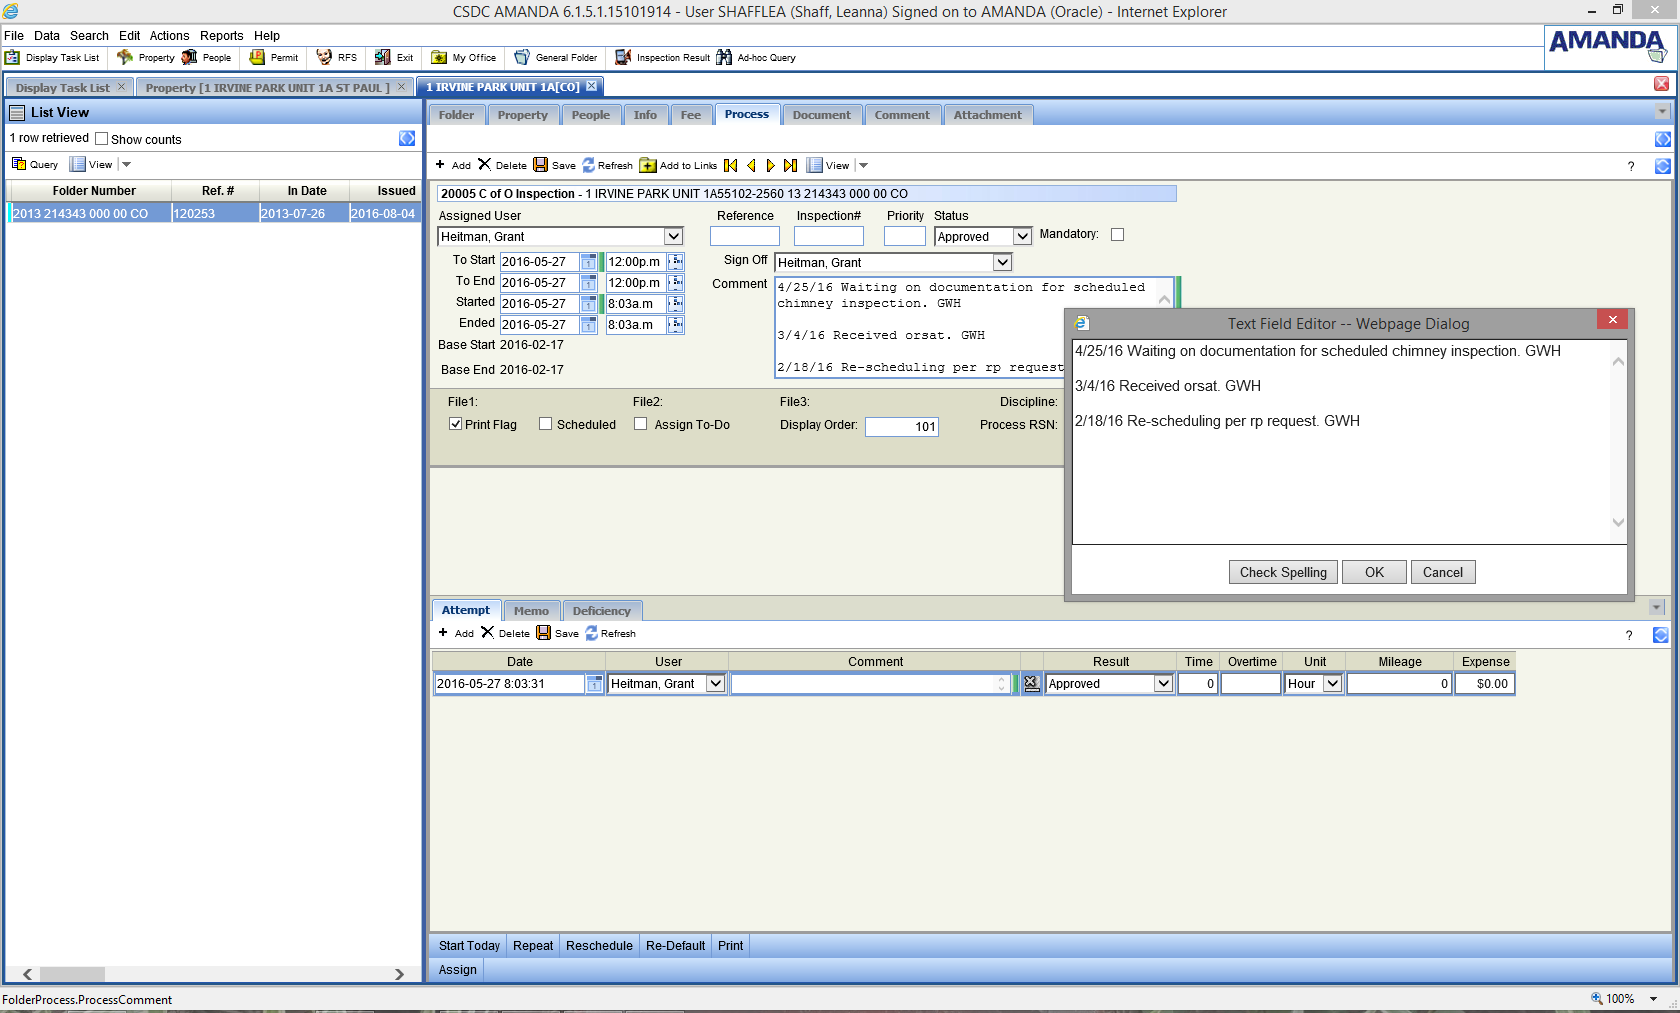
Task: Open the Reports menu
Action: coord(221,36)
